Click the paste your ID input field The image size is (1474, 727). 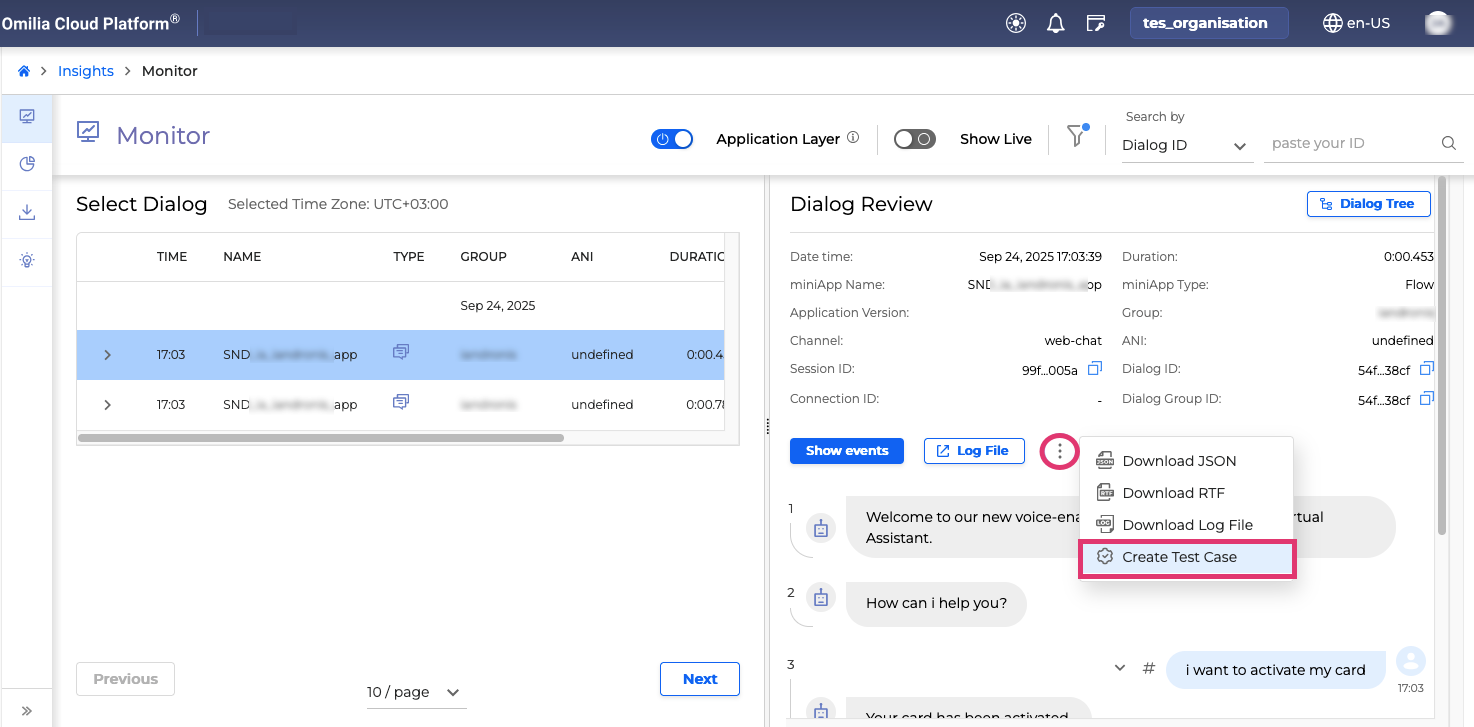[1350, 143]
